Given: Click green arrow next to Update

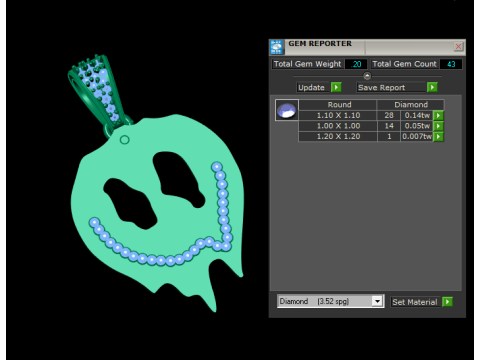Looking at the screenshot, I should (336, 87).
